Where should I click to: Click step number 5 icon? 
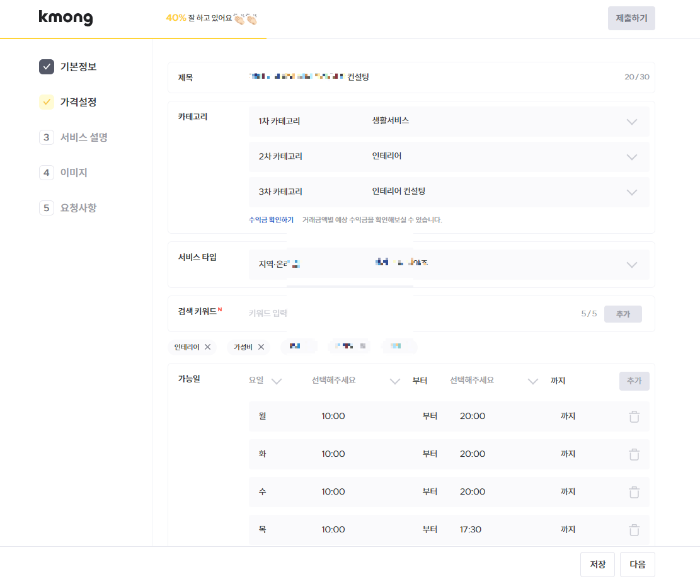coord(46,208)
